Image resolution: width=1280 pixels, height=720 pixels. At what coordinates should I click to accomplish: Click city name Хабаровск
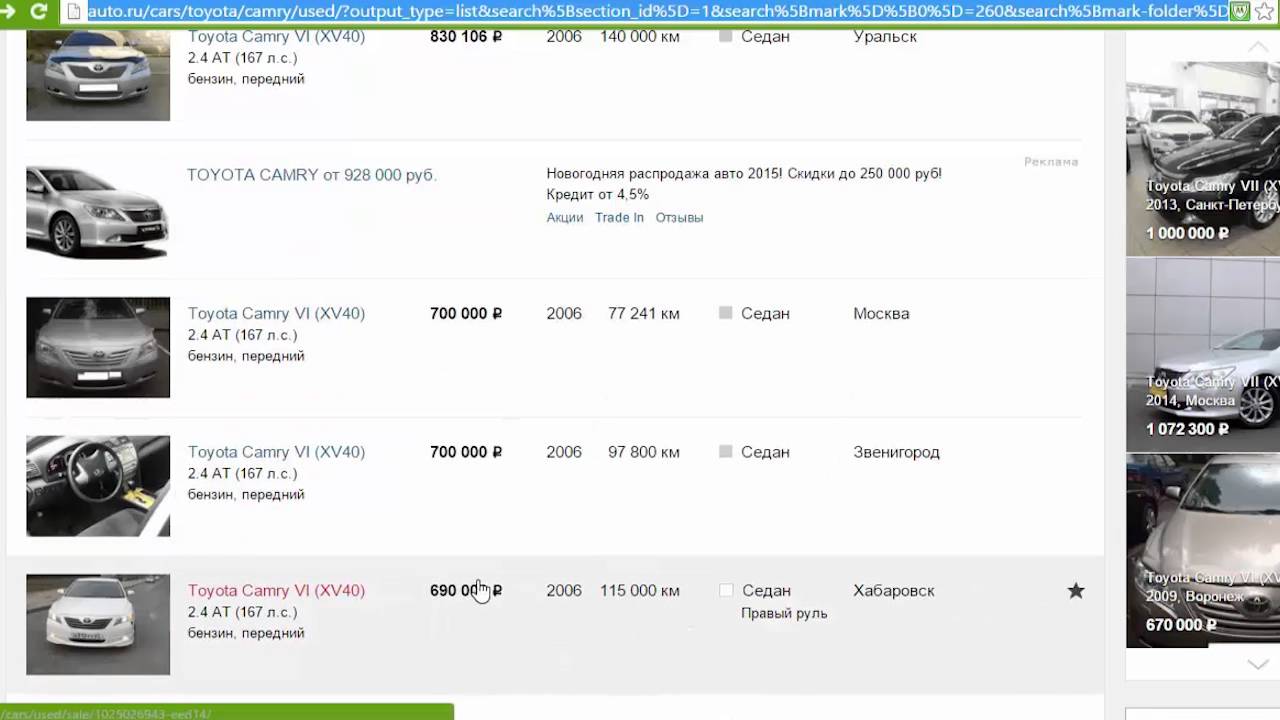[x=894, y=591]
